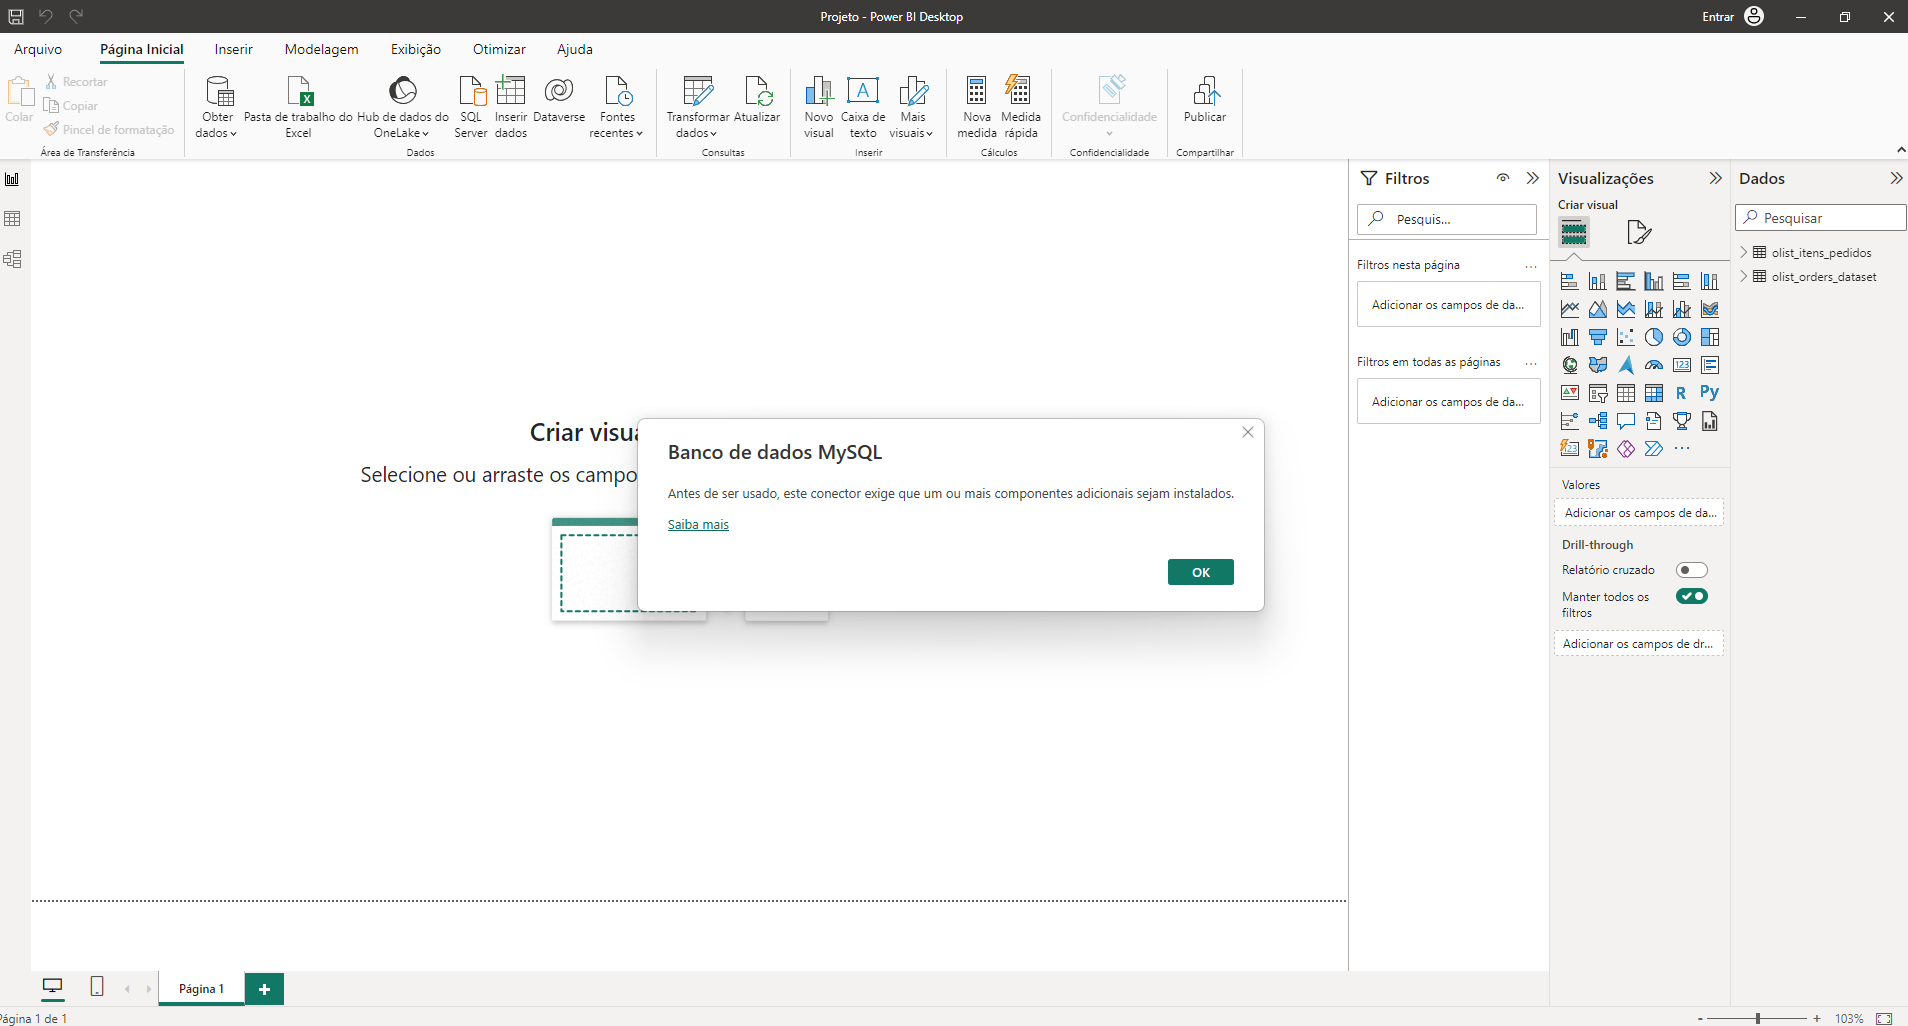Click the Publicar button

click(1205, 99)
